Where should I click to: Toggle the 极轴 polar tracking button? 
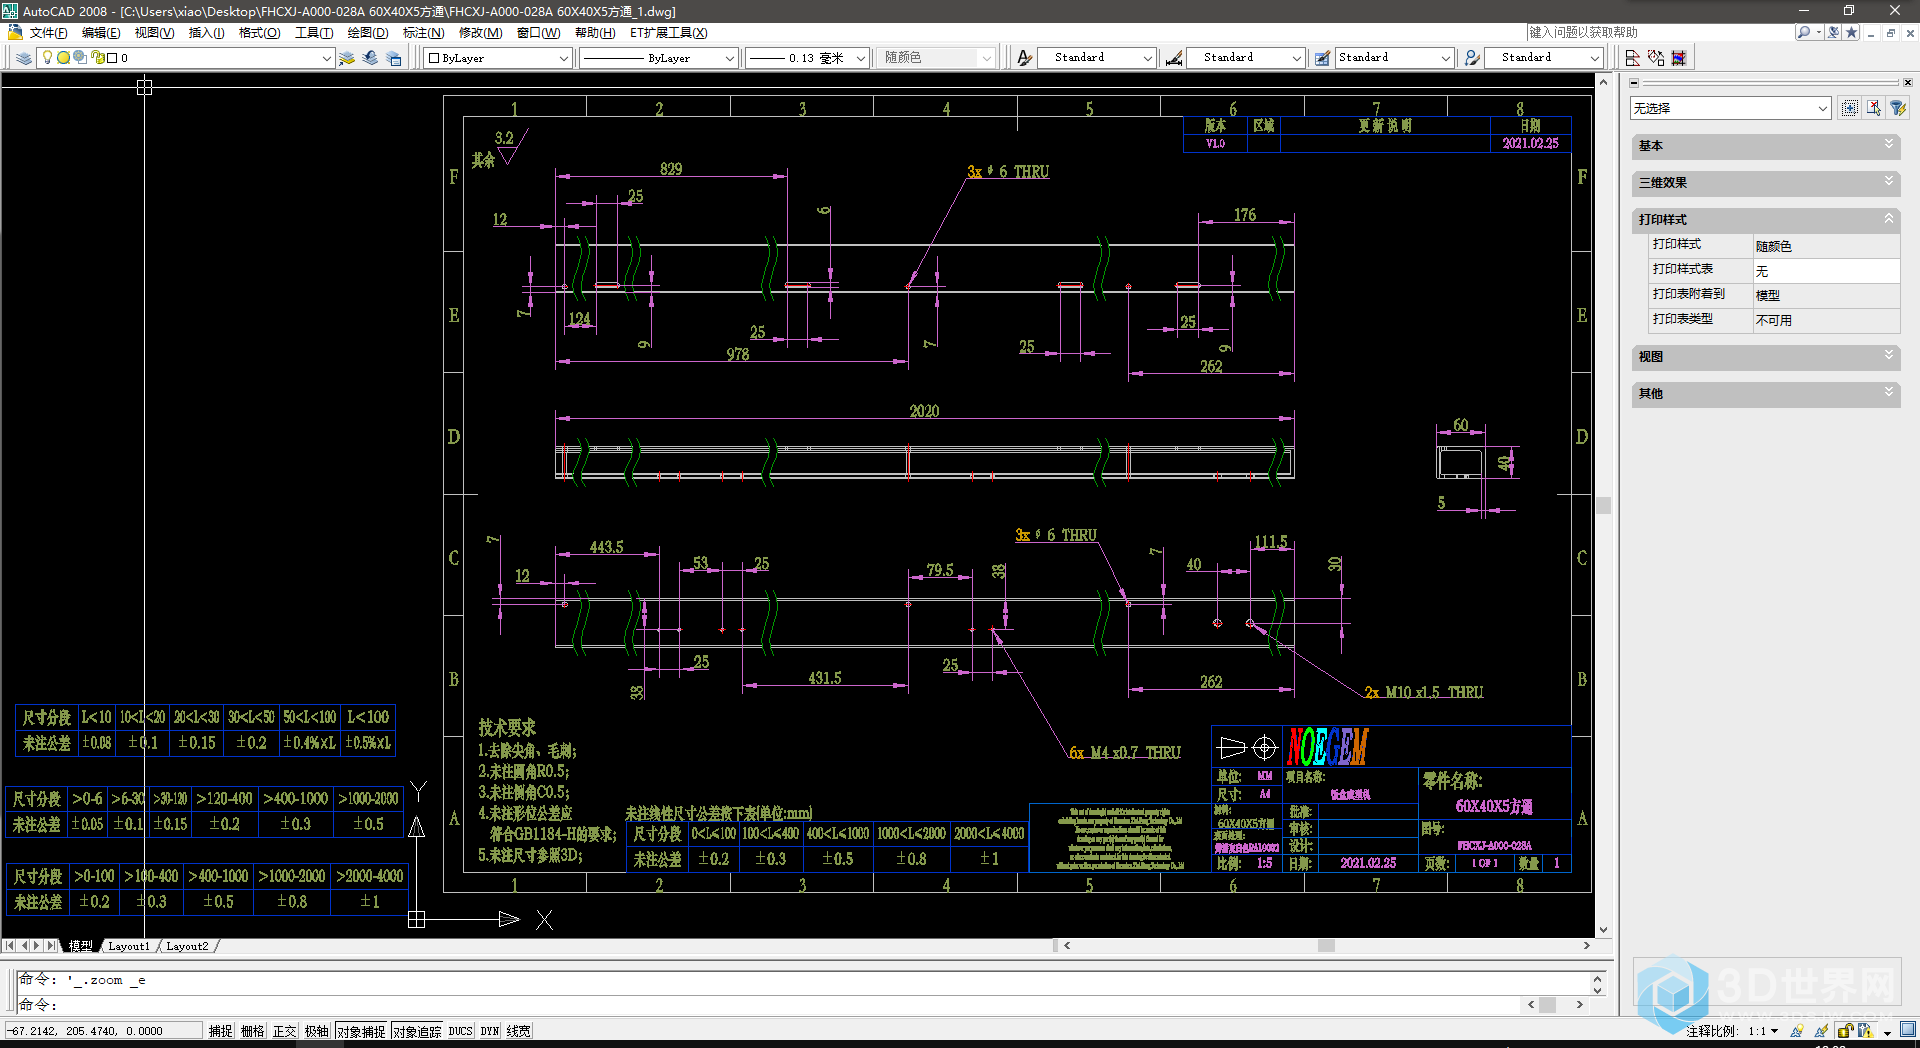tap(316, 1031)
